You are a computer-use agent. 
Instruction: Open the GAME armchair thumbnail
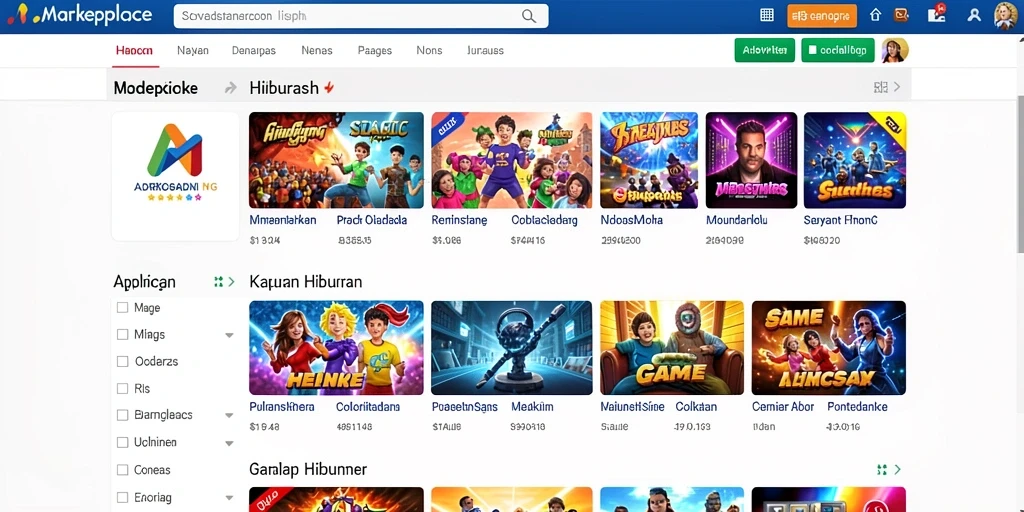(x=672, y=348)
